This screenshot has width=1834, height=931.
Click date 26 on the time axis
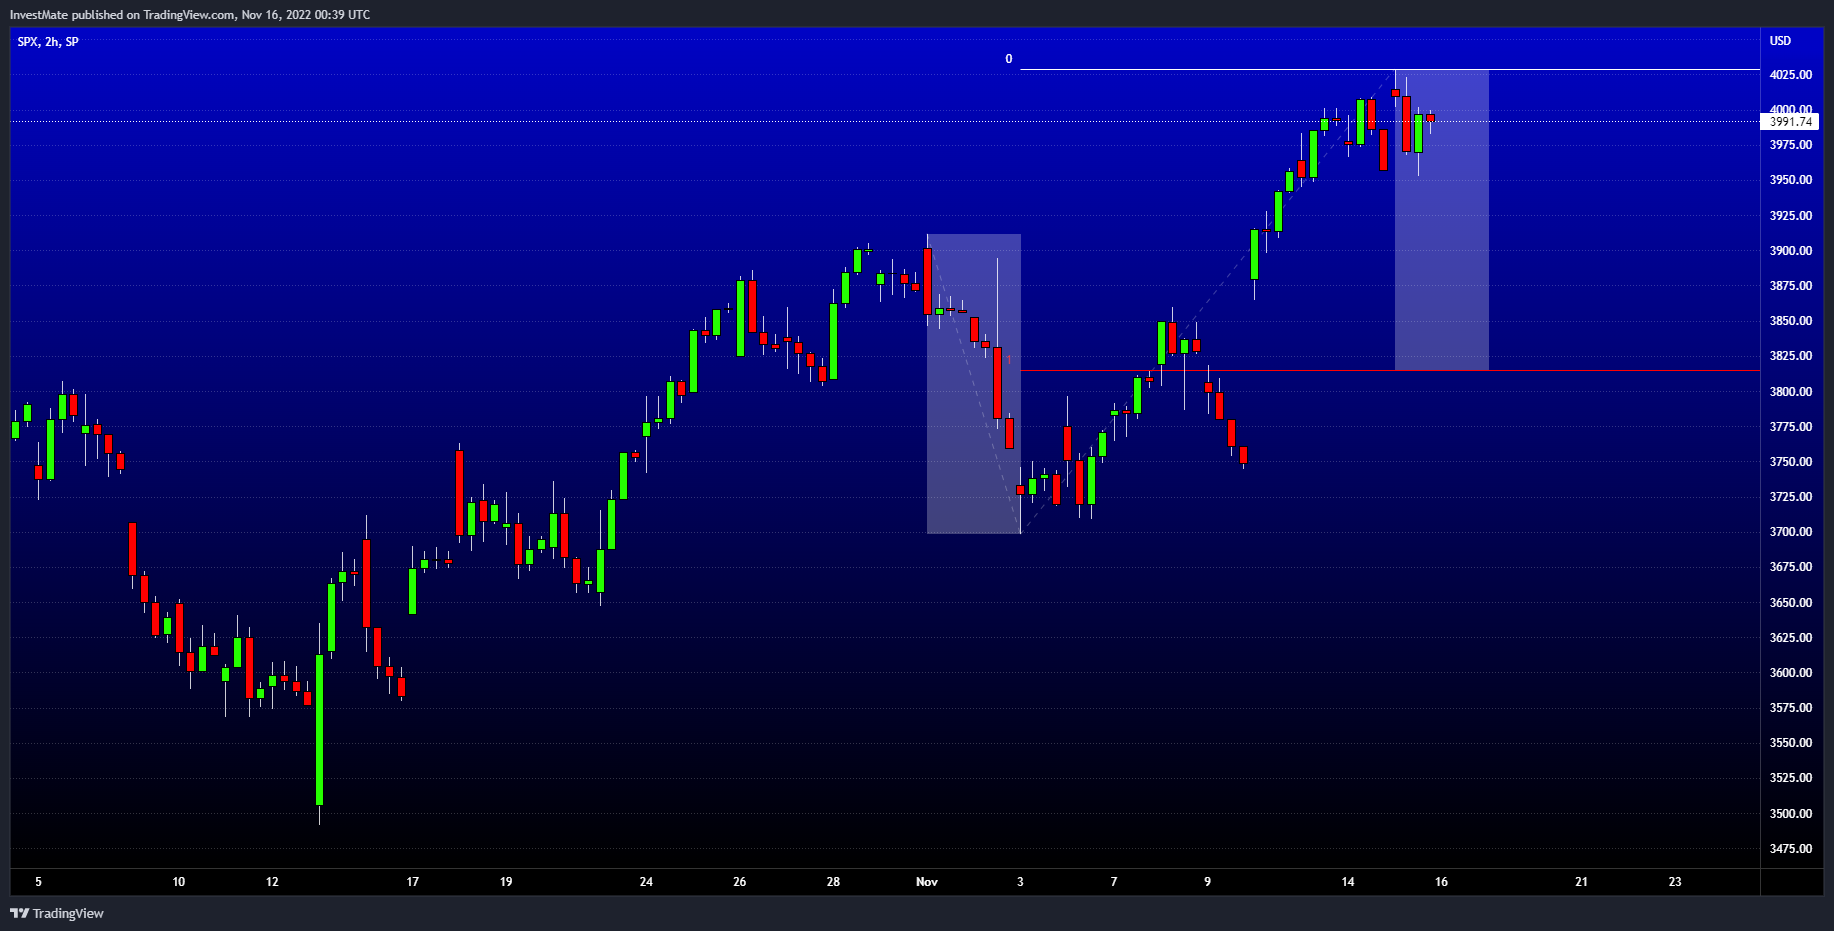point(740,882)
